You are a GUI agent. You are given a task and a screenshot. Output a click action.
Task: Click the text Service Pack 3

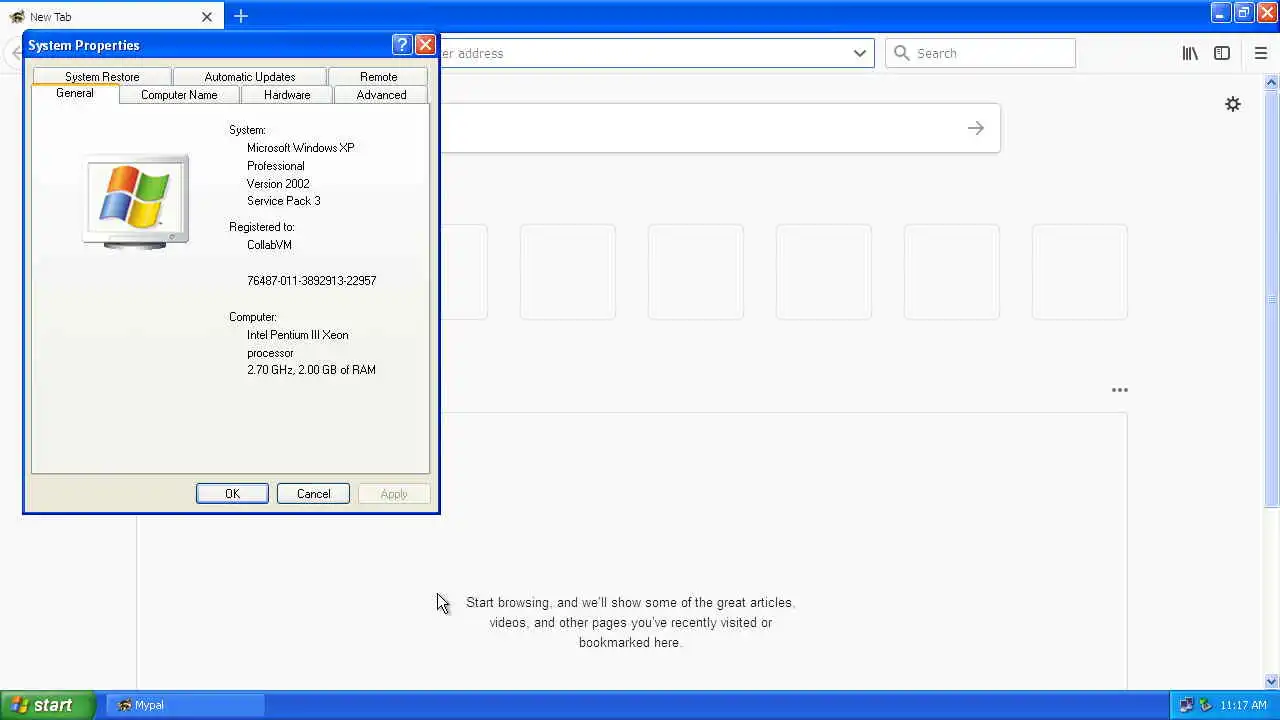tap(284, 201)
